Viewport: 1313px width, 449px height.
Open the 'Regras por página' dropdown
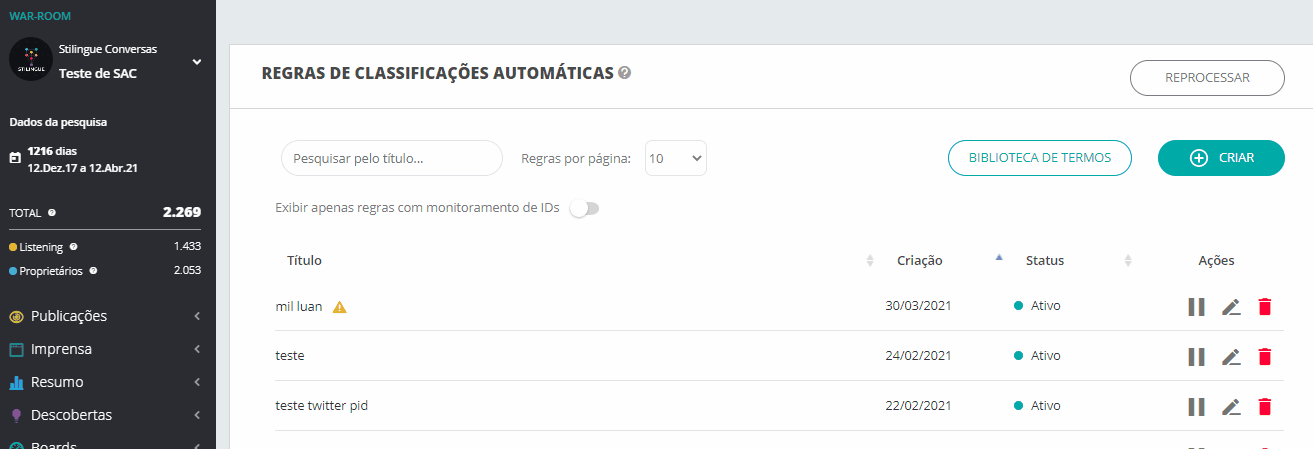click(x=676, y=158)
